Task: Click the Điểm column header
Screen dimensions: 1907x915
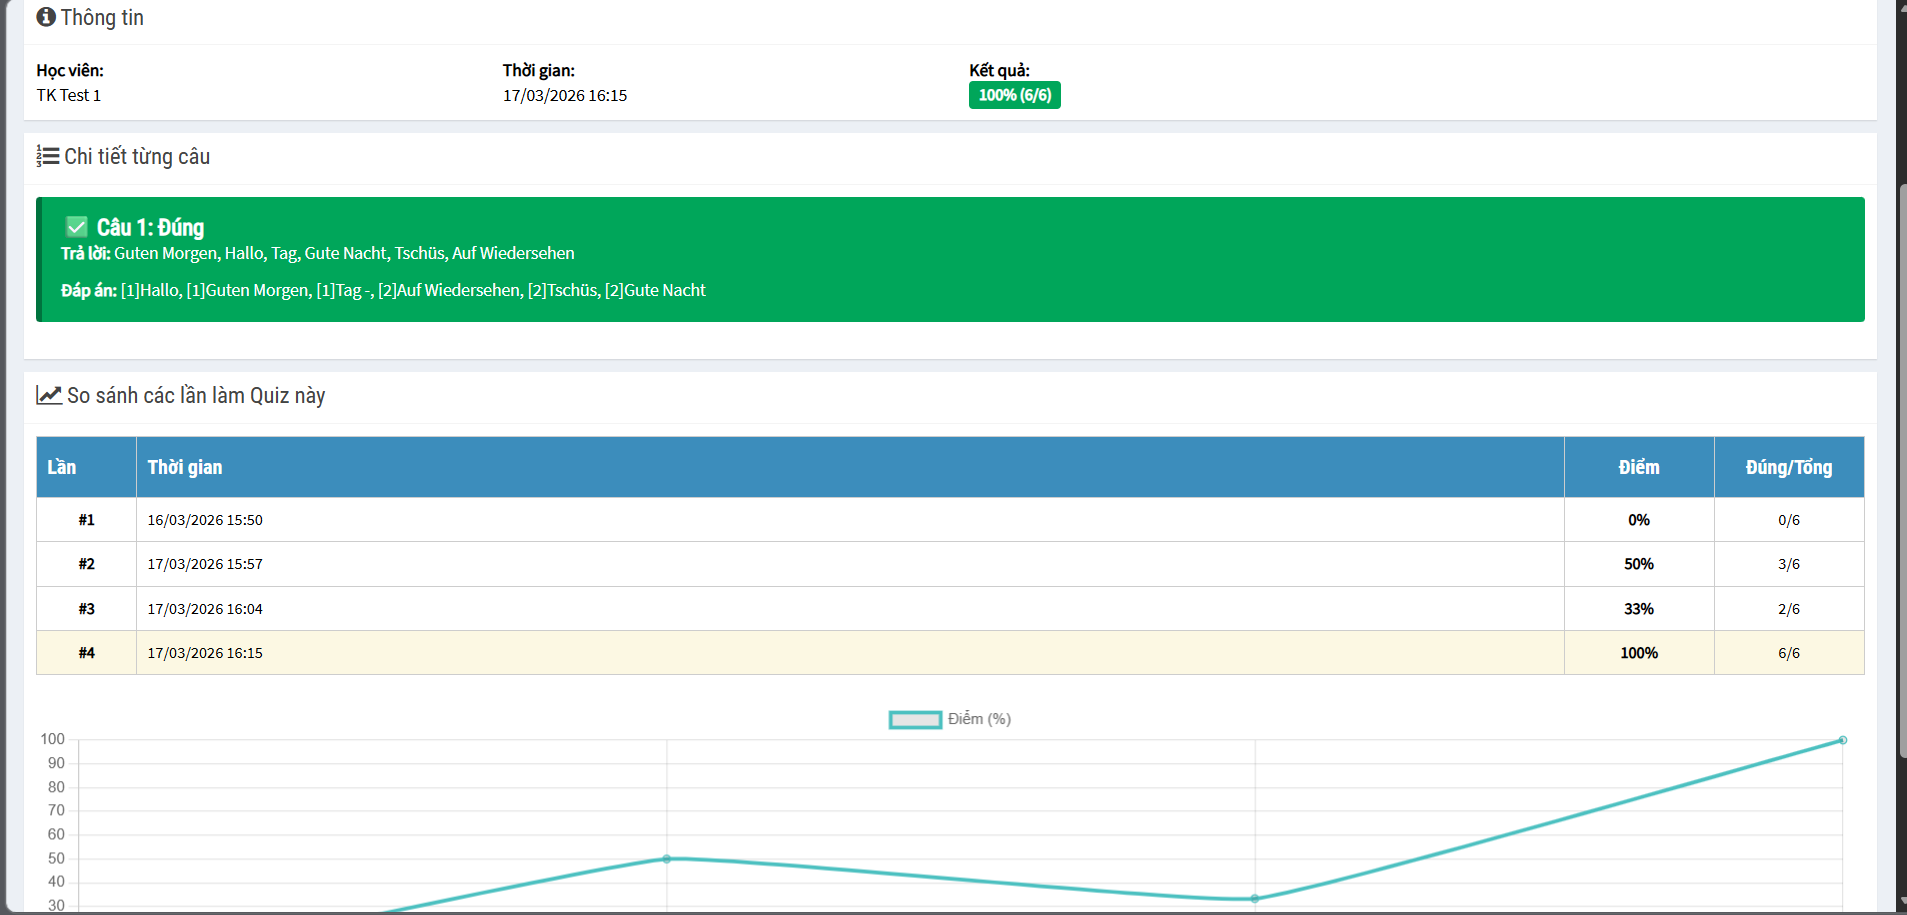Action: coord(1638,467)
